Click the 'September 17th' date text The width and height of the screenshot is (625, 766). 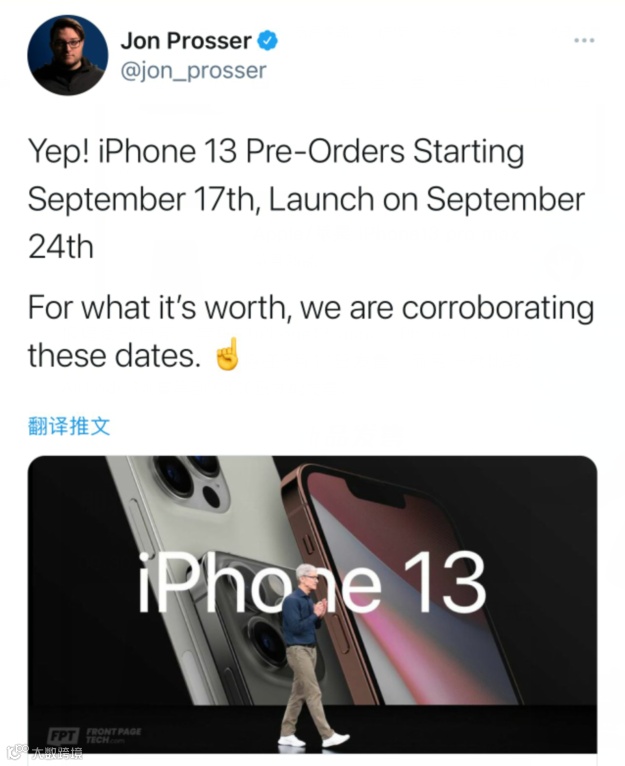coord(142,199)
